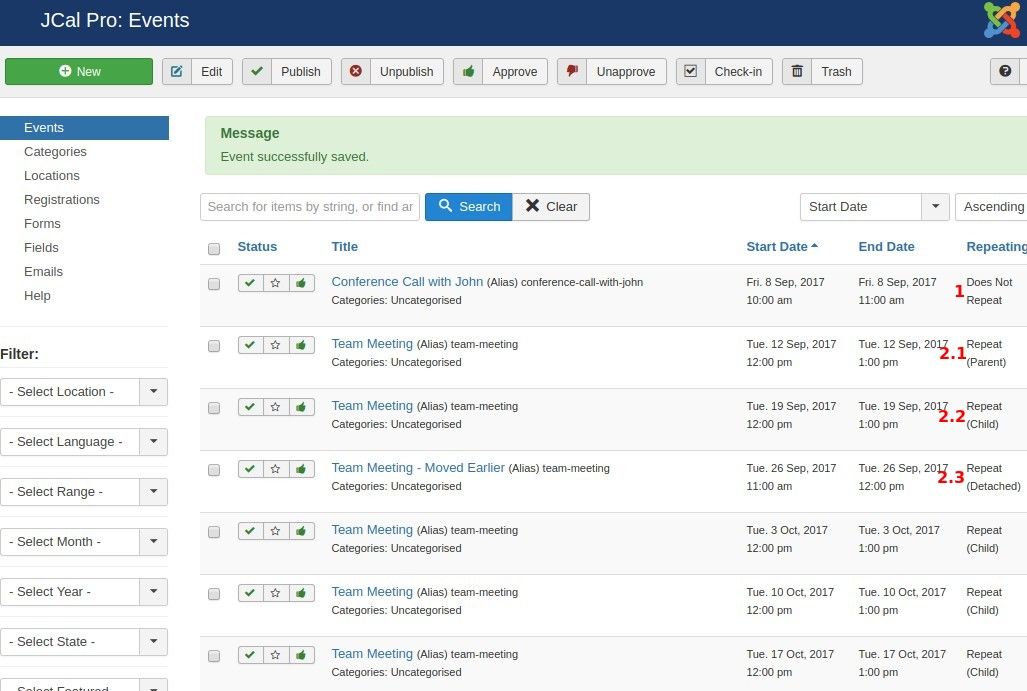The height and width of the screenshot is (691, 1027).
Task: Clear the search filter
Action: (x=551, y=207)
